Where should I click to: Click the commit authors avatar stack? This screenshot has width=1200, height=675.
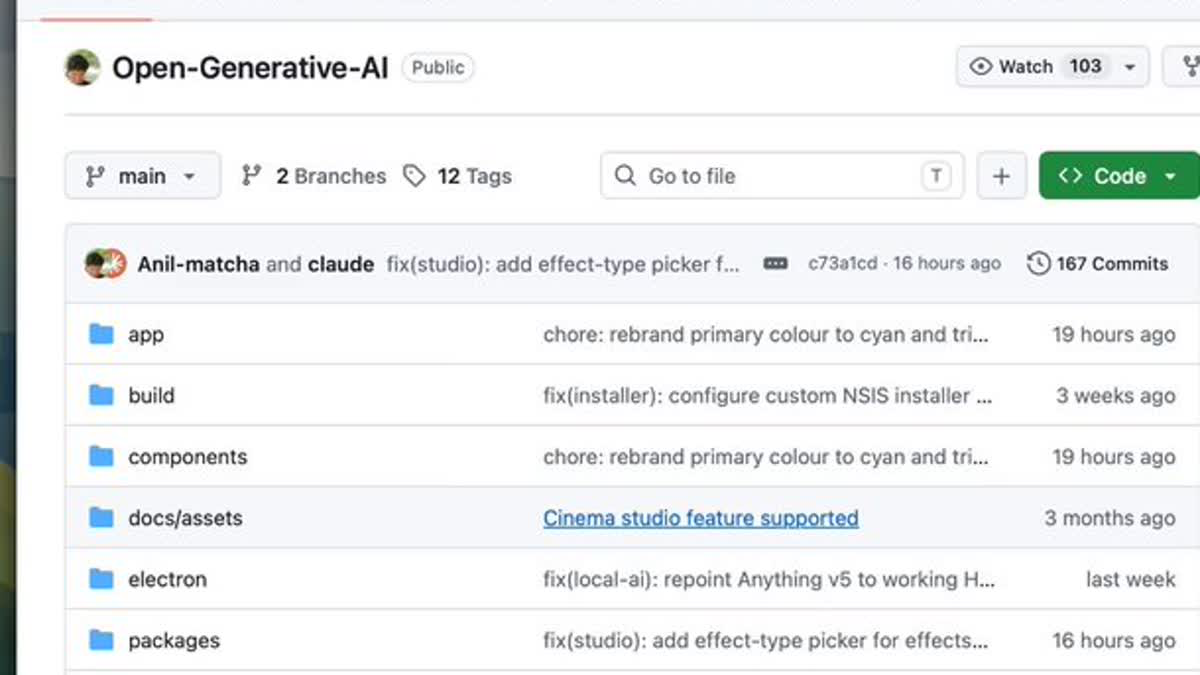tap(106, 264)
